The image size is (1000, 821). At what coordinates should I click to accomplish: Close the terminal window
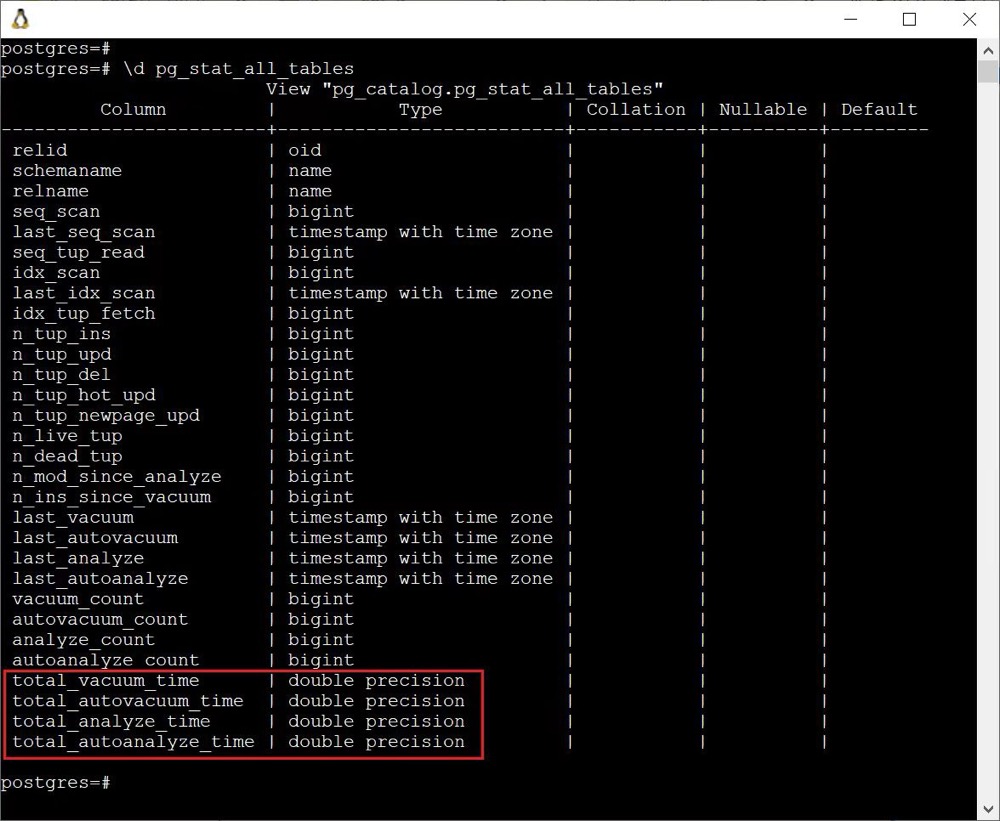pyautogui.click(x=969, y=19)
